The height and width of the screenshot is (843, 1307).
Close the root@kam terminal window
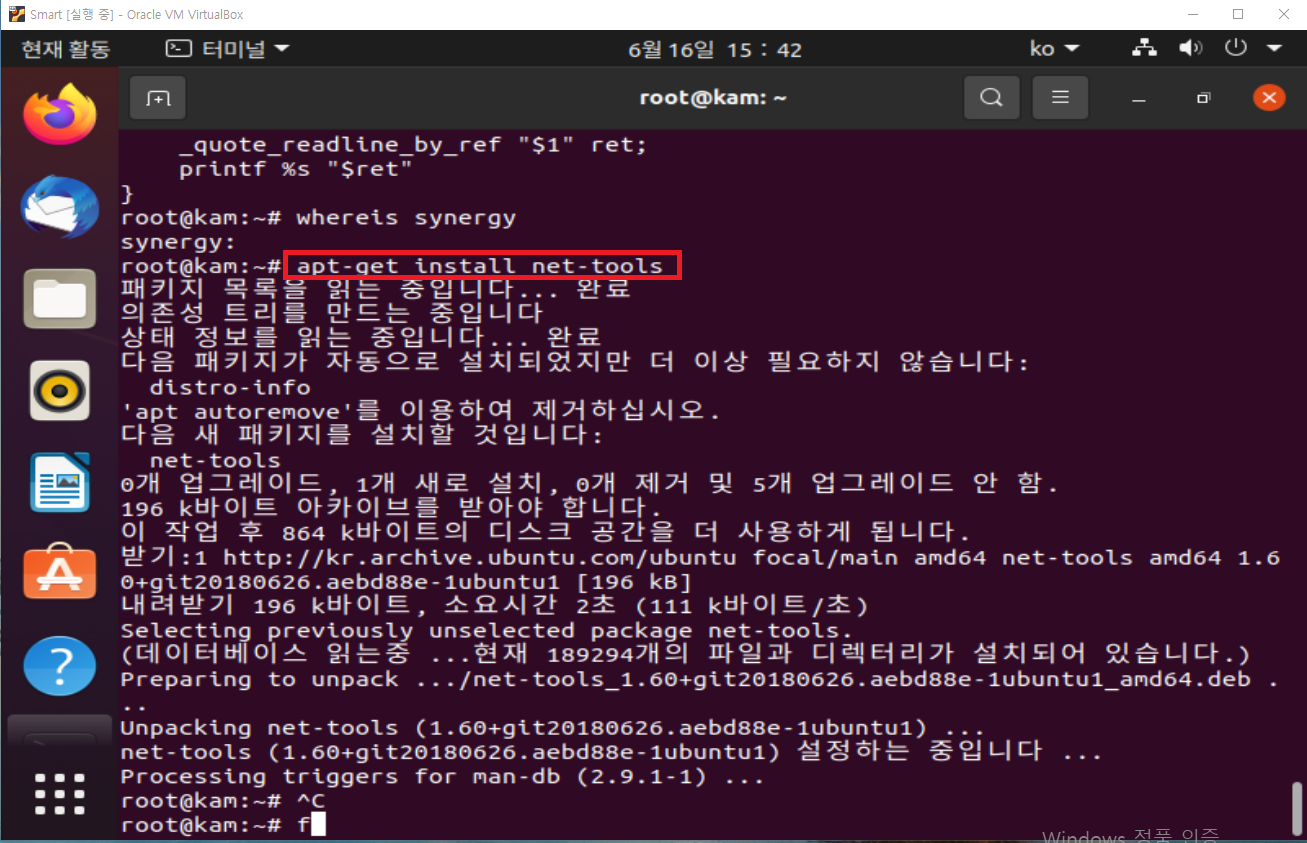(x=1269, y=98)
